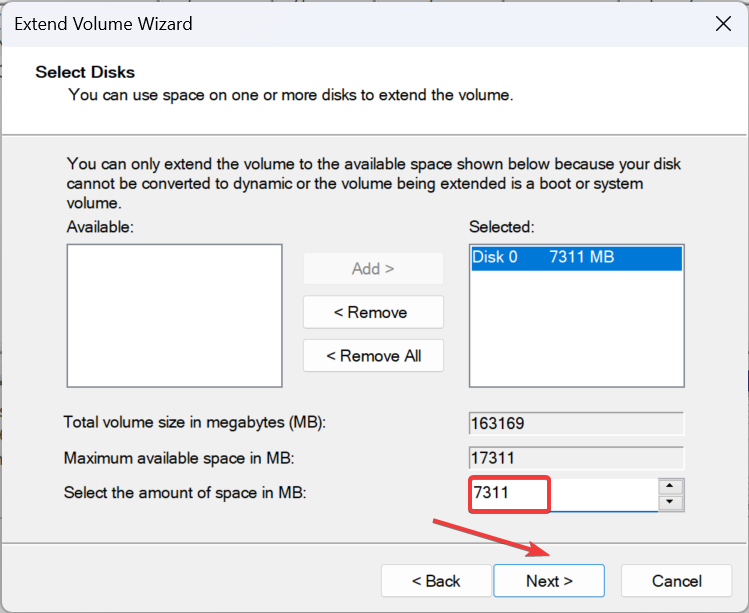
Task: Proceed by clicking Next >
Action: pyautogui.click(x=549, y=581)
